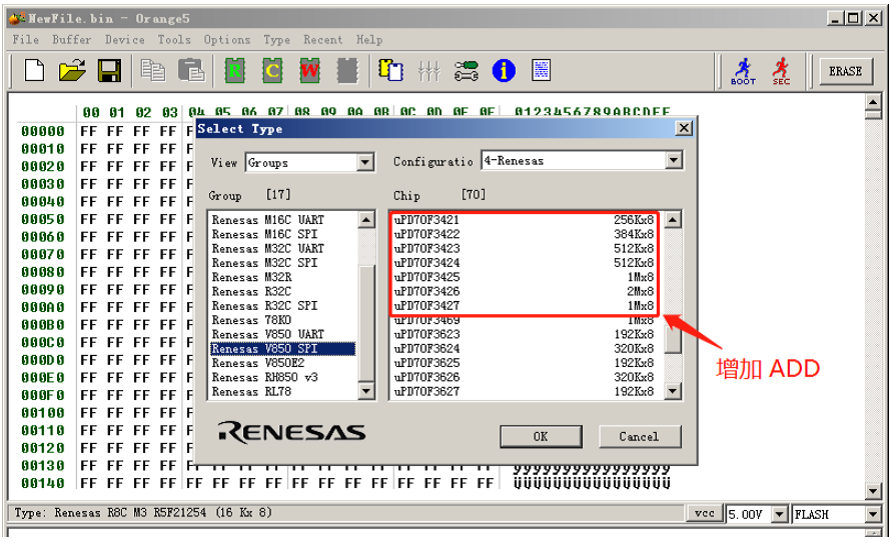
Task: Open a file with the folder icon
Action: click(x=72, y=71)
